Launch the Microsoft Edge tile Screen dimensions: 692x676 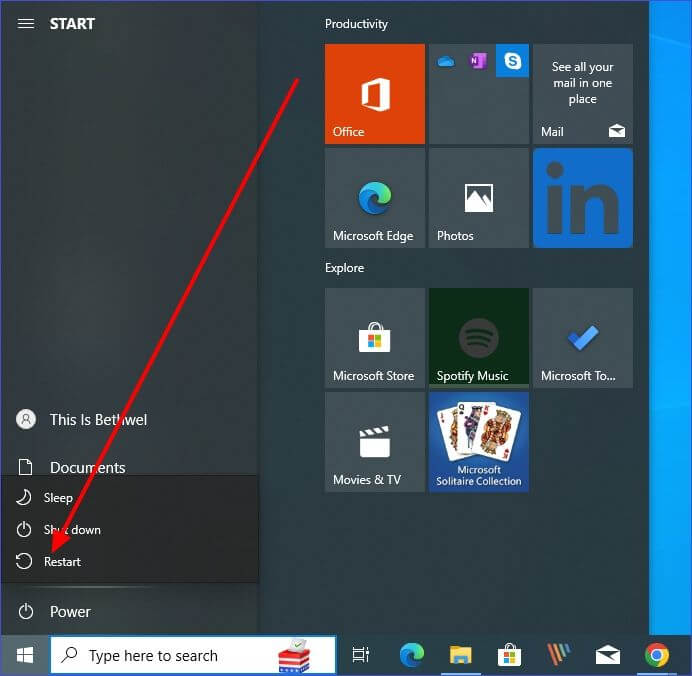pyautogui.click(x=375, y=198)
